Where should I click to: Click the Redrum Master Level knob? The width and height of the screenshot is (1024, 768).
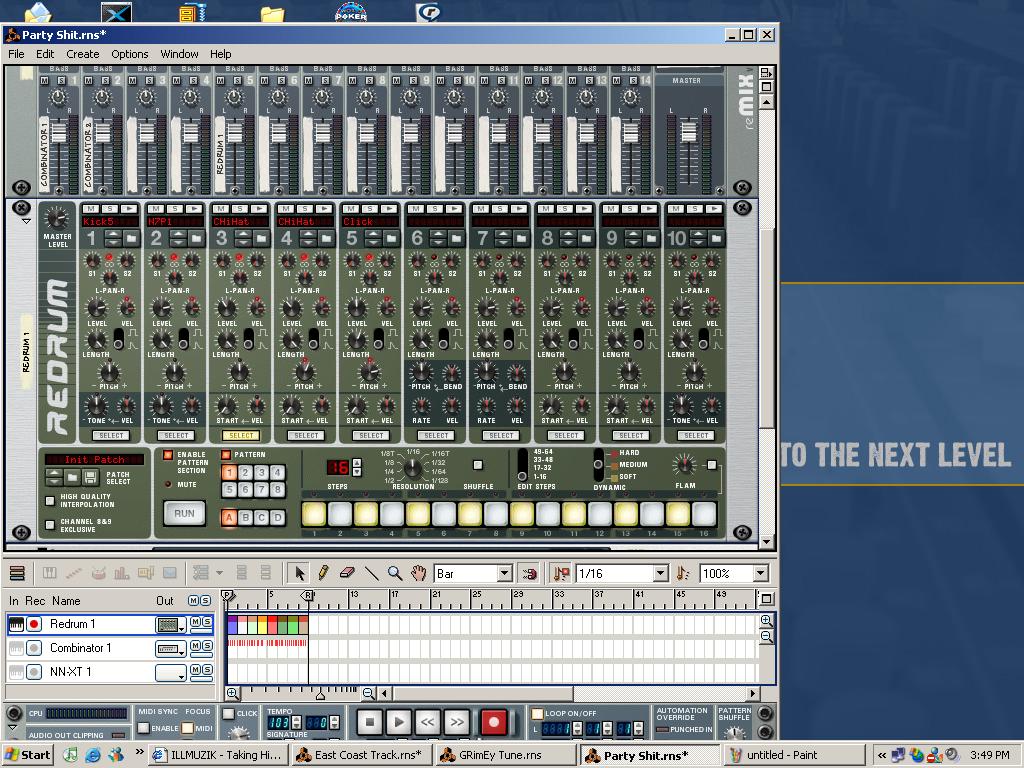click(x=57, y=218)
